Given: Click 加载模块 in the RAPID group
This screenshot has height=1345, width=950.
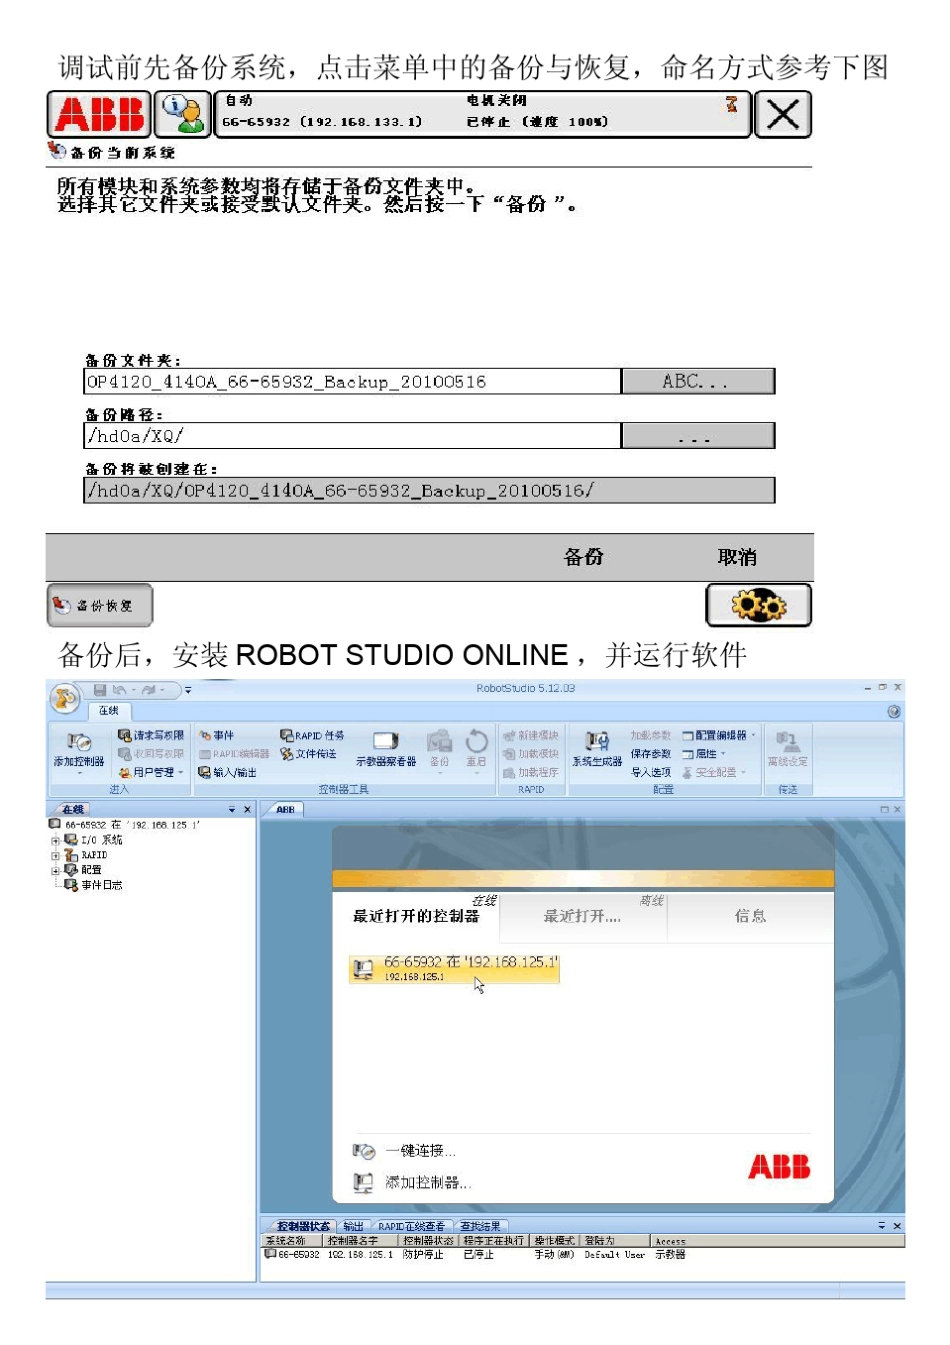Looking at the screenshot, I should (531, 754).
